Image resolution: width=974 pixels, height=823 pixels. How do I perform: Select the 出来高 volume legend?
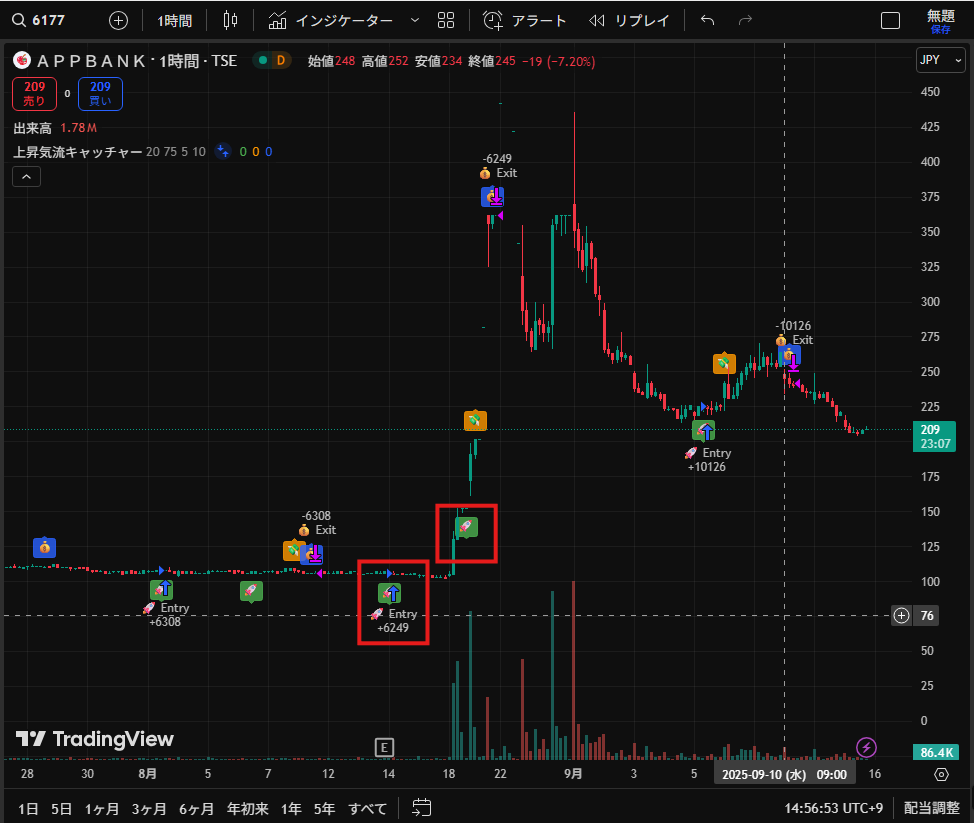pos(32,128)
